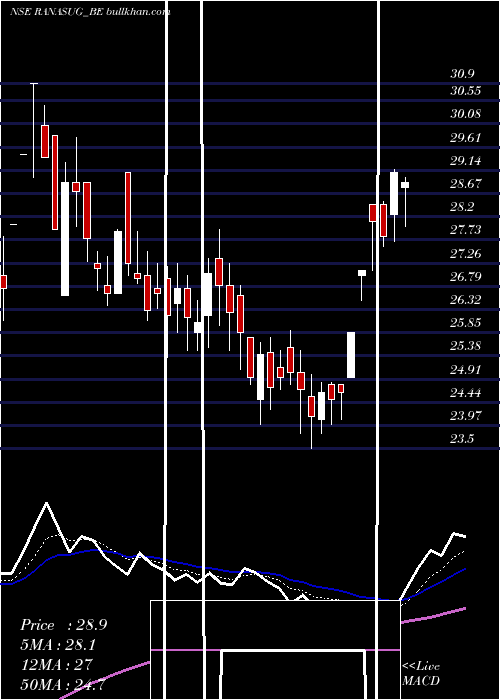The image size is (500, 700).
Task: Click the 29.61 price level label
Action: point(466,138)
